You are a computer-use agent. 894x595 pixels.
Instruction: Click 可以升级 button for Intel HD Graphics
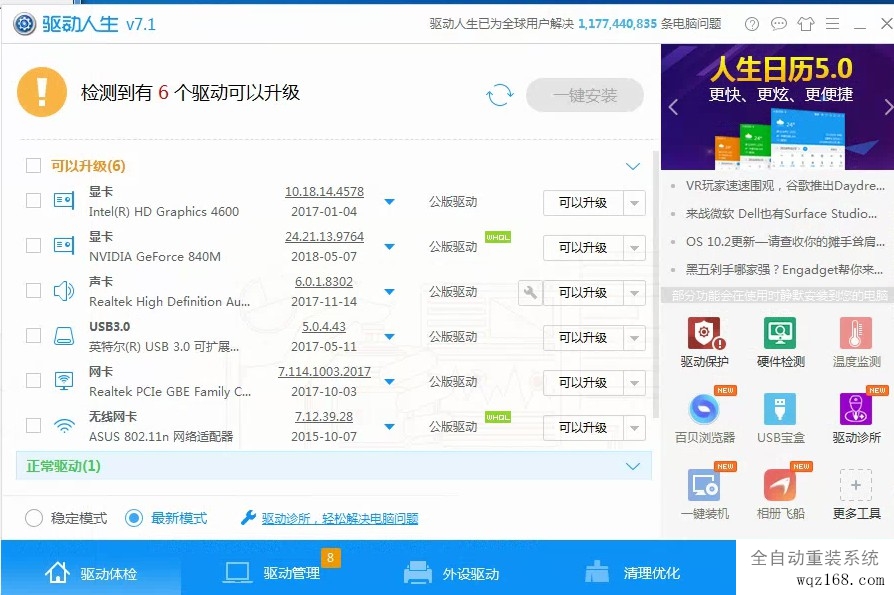(583, 203)
